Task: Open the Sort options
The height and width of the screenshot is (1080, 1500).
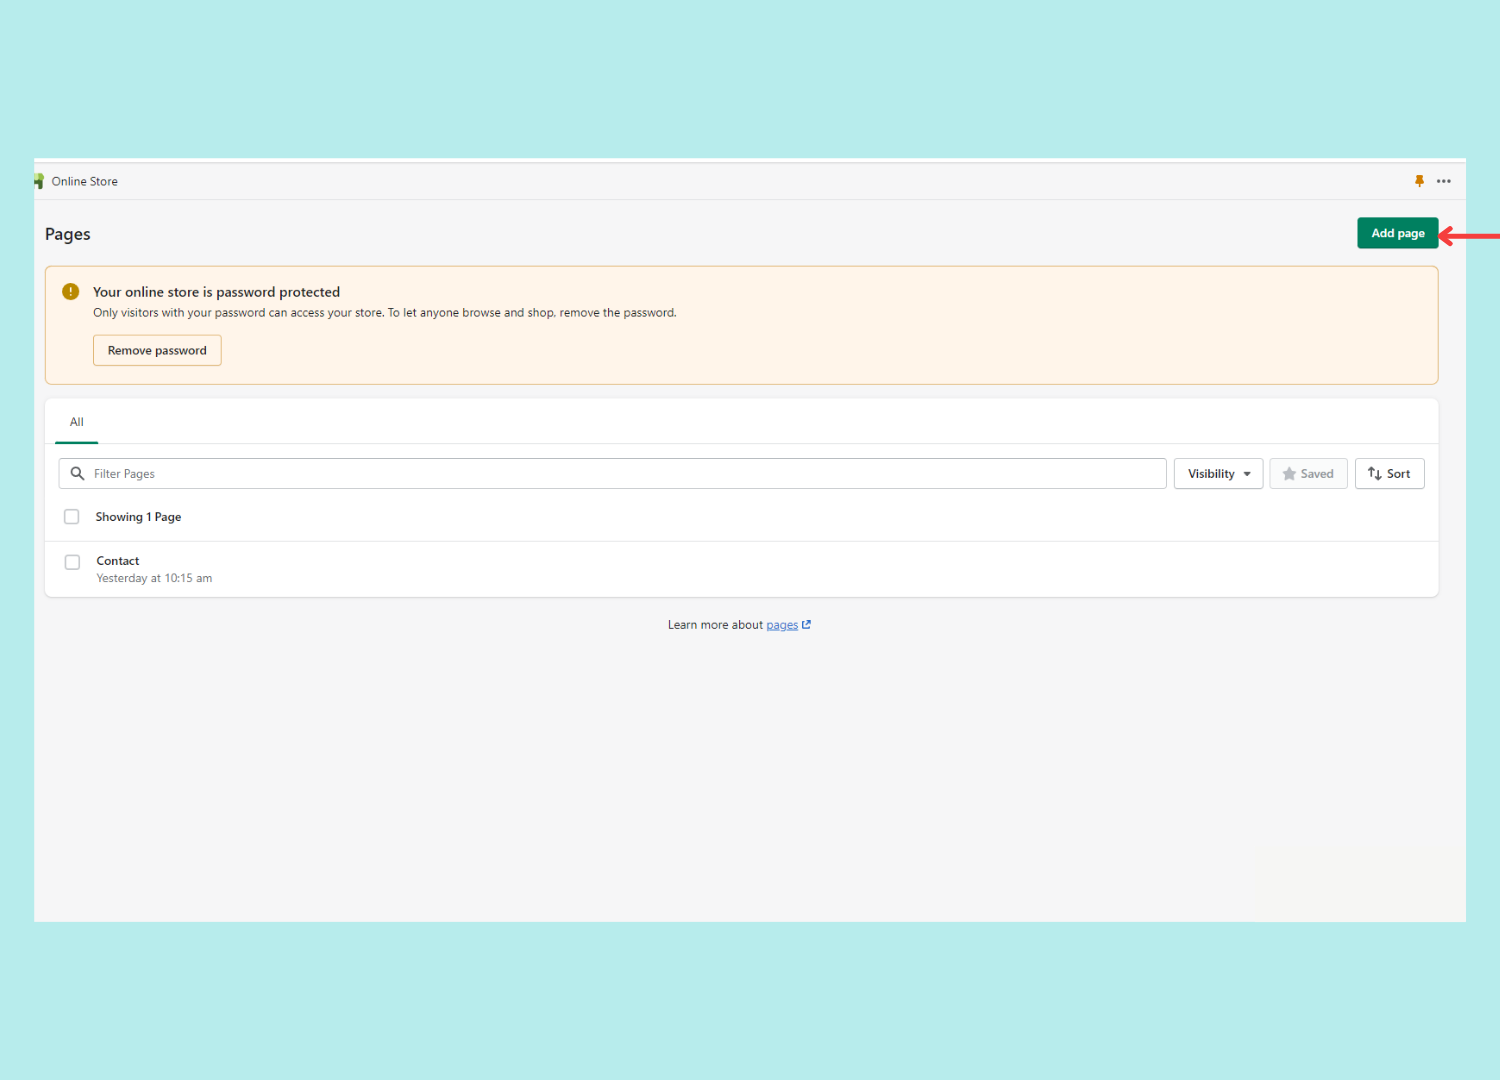Action: click(1389, 474)
